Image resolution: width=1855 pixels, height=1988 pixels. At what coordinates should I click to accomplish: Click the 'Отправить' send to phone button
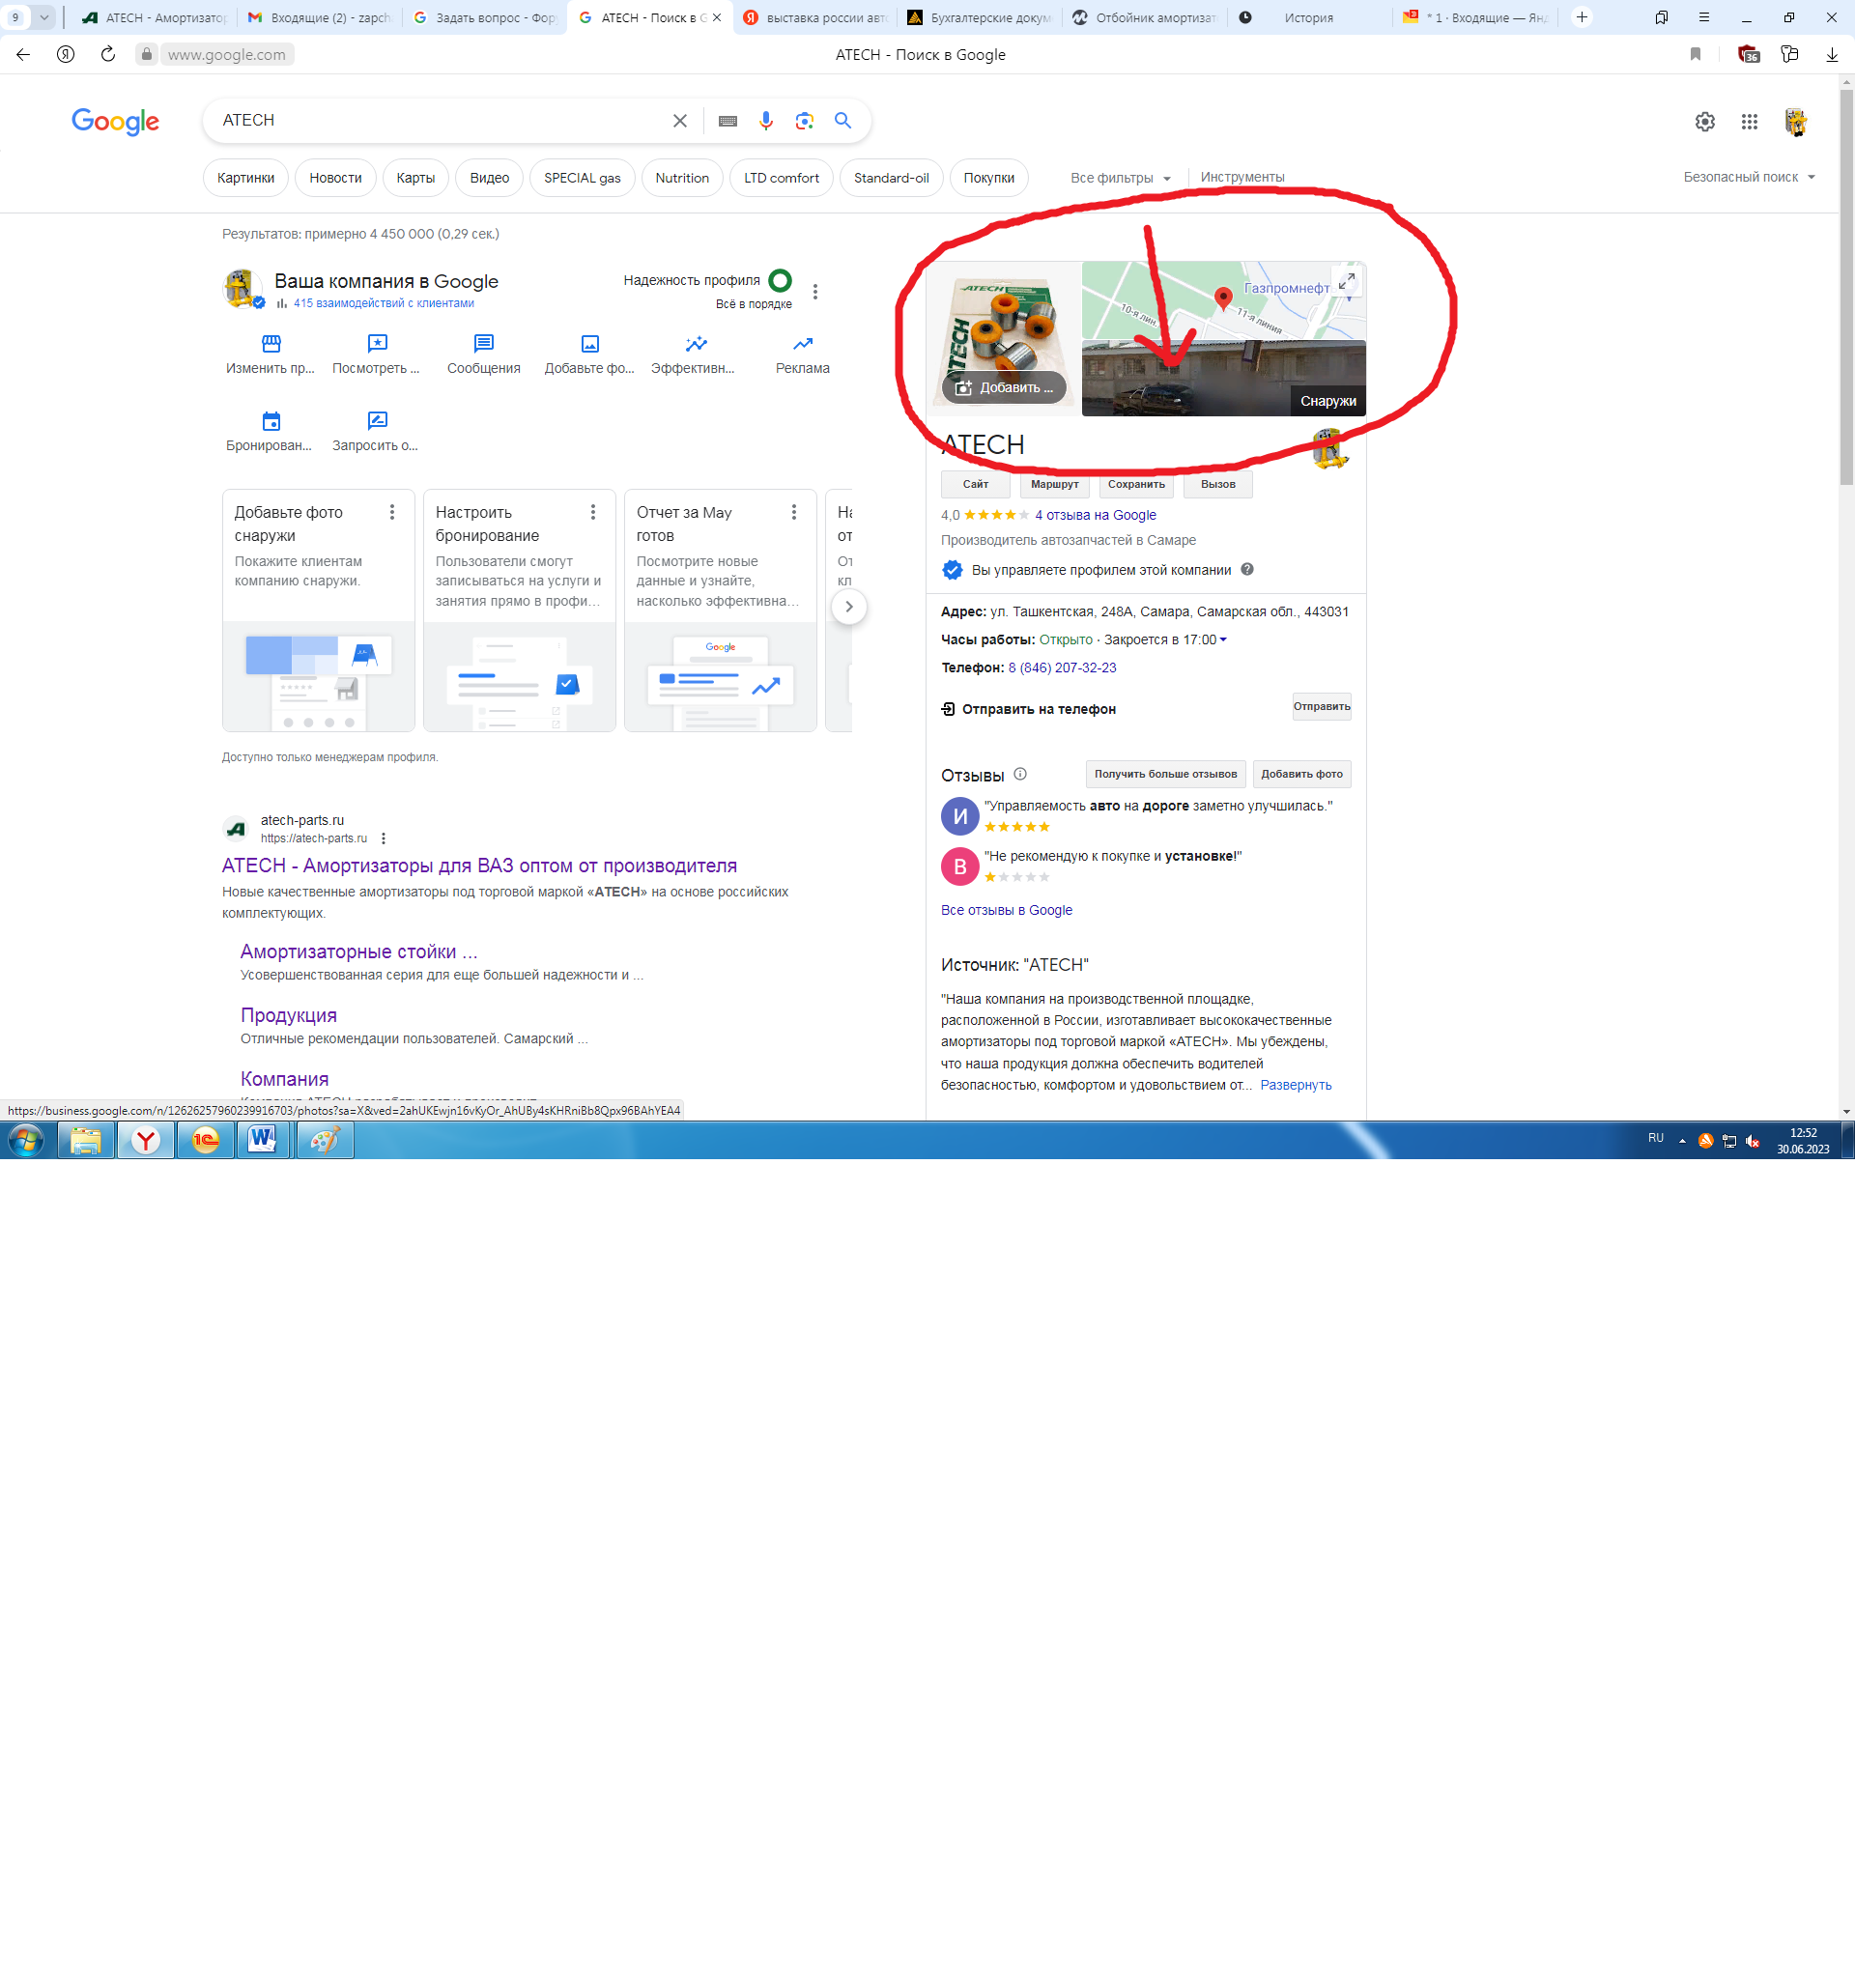pos(1321,706)
